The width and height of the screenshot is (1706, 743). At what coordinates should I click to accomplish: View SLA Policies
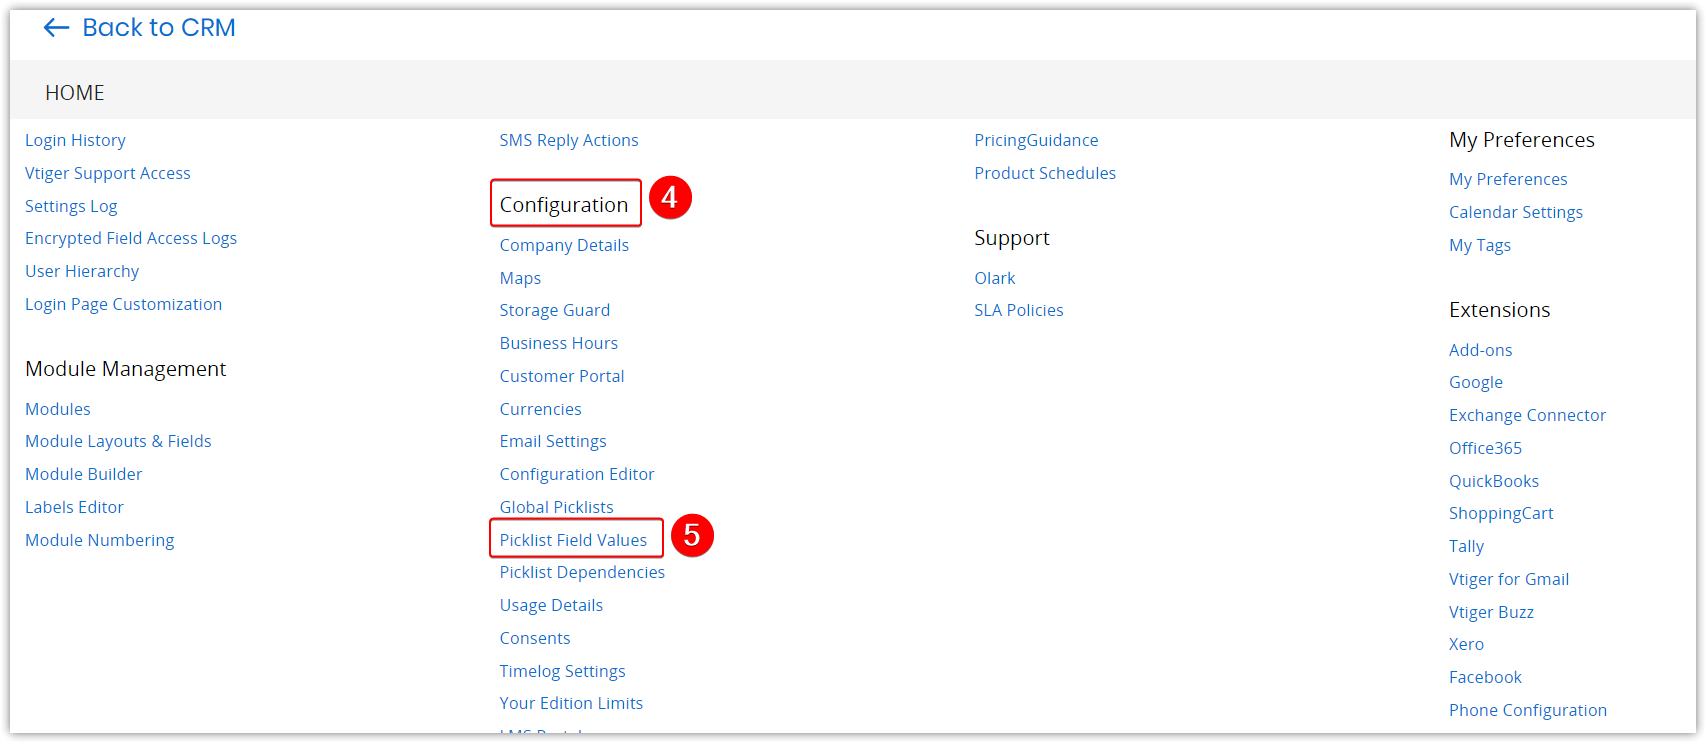[1019, 310]
